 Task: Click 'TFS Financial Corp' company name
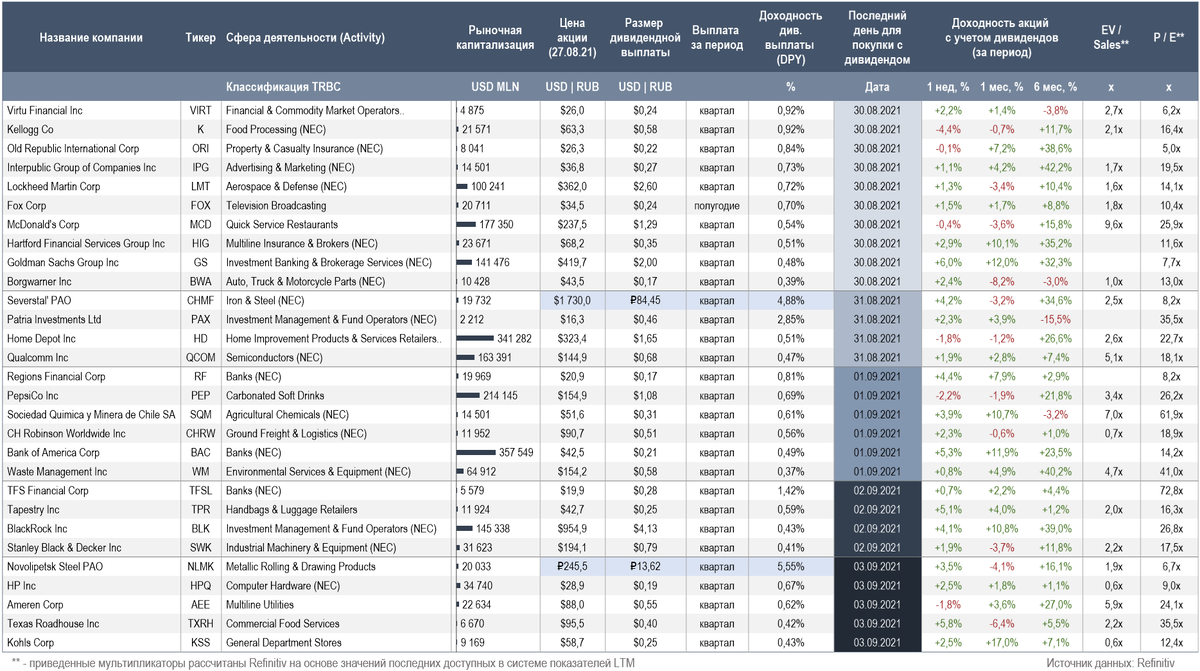coord(47,491)
